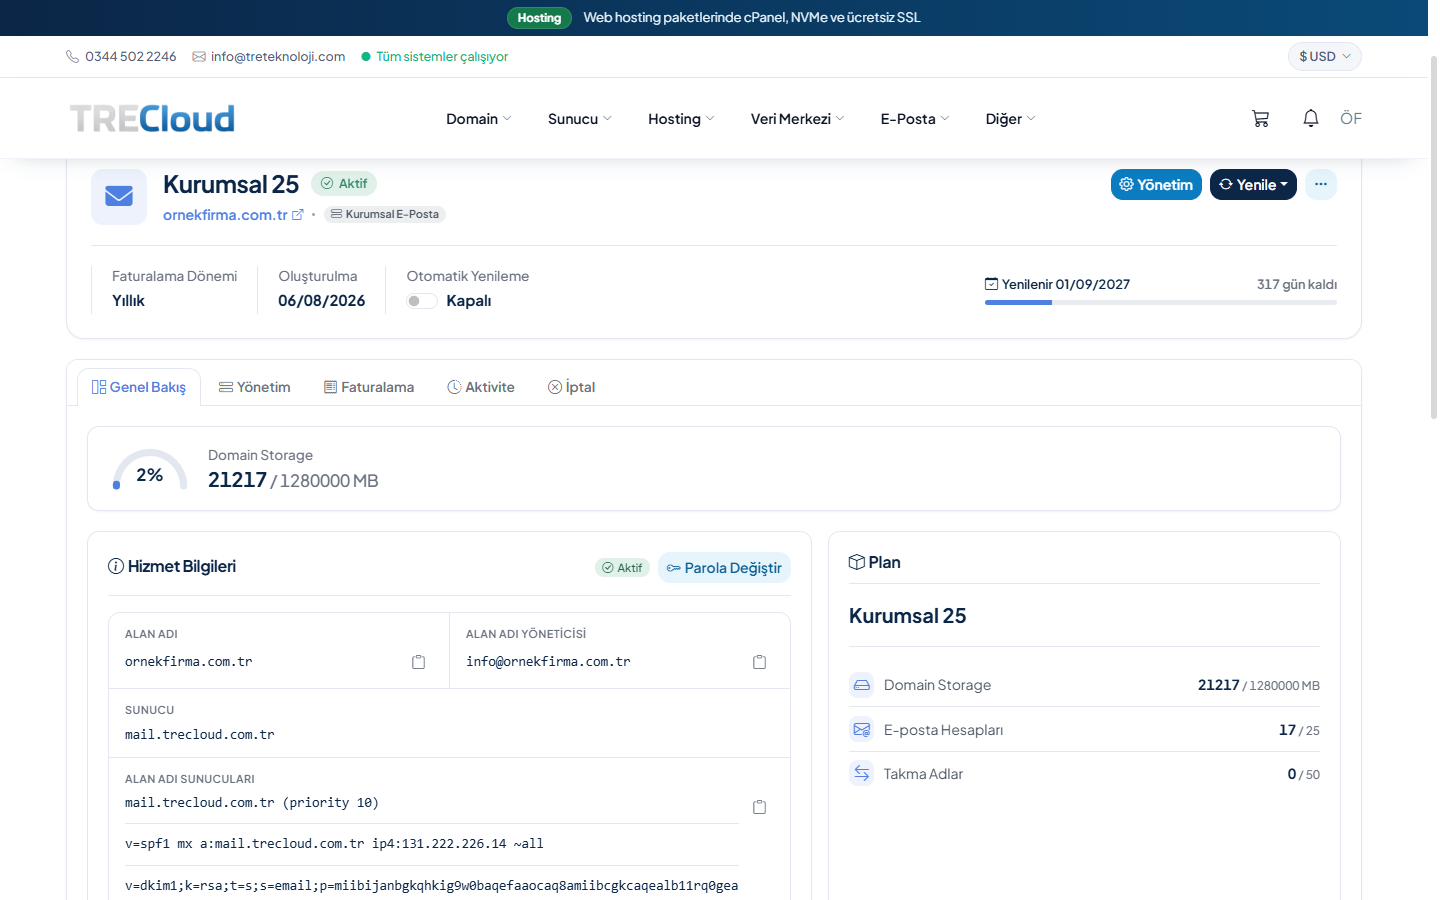Screen dimensions: 1440x900
Task: Click the large blue mail service icon
Action: (119, 196)
